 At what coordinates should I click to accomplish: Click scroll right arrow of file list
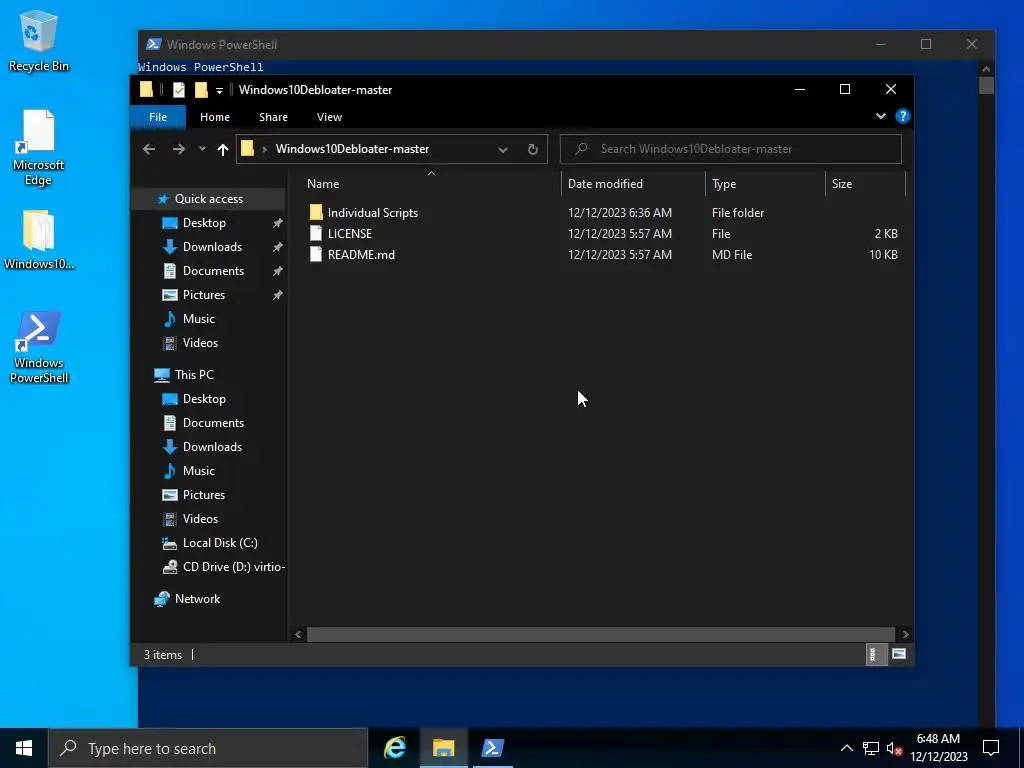(x=905, y=634)
